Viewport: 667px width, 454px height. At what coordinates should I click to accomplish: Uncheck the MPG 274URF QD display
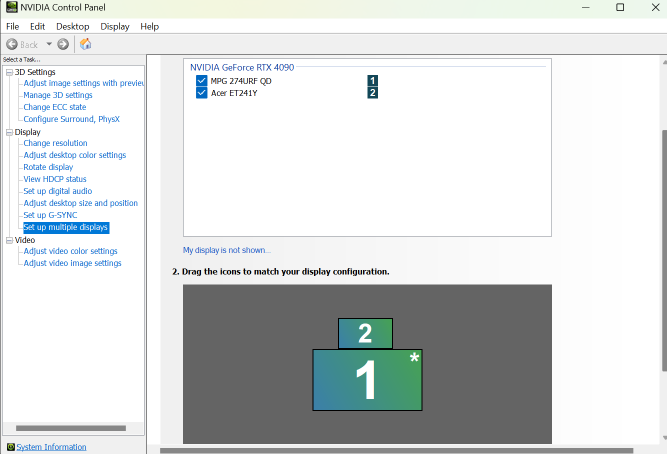coord(202,80)
